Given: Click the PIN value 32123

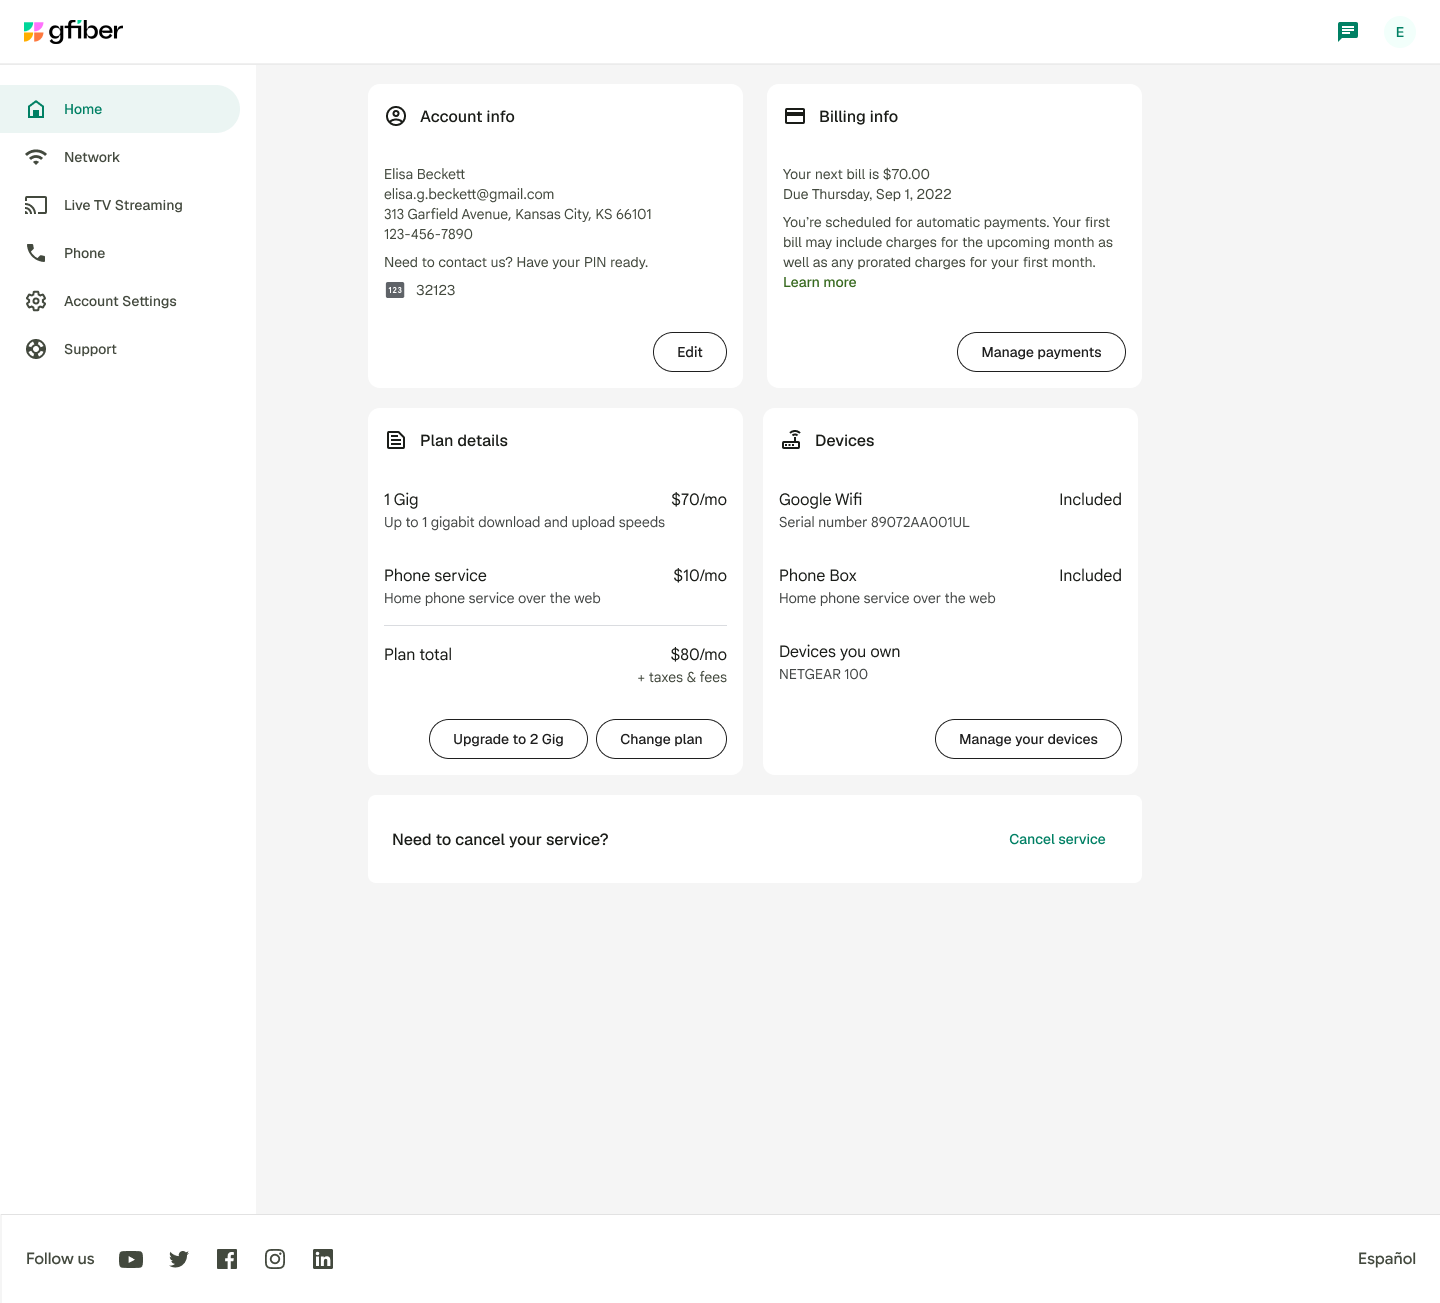Looking at the screenshot, I should (435, 290).
